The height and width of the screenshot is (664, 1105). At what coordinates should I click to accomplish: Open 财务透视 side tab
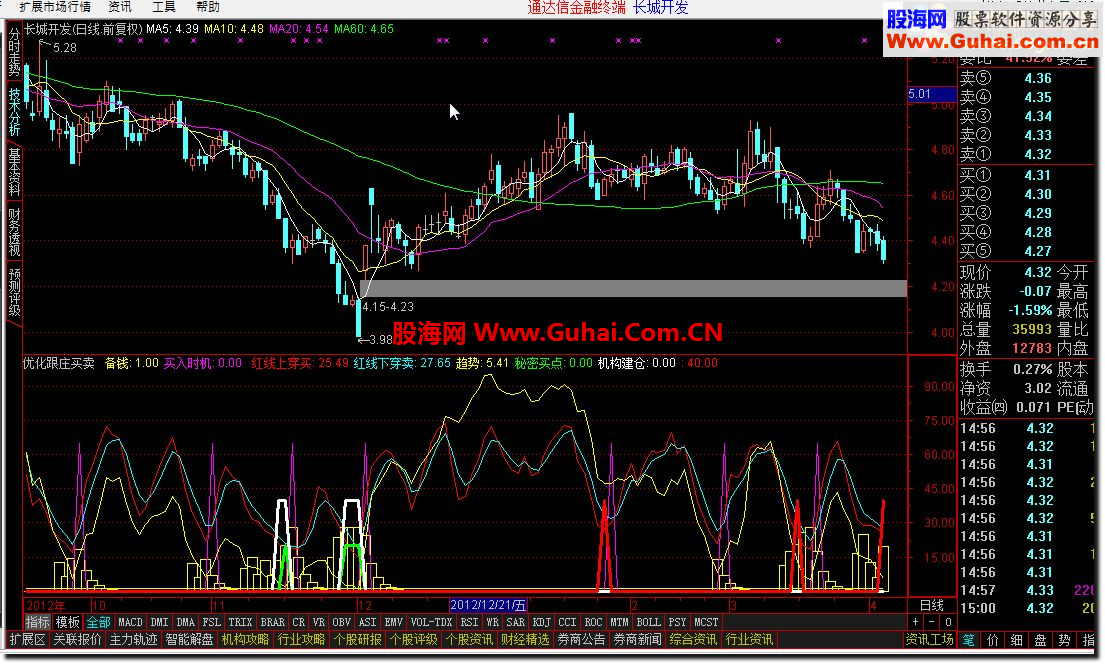pos(14,231)
